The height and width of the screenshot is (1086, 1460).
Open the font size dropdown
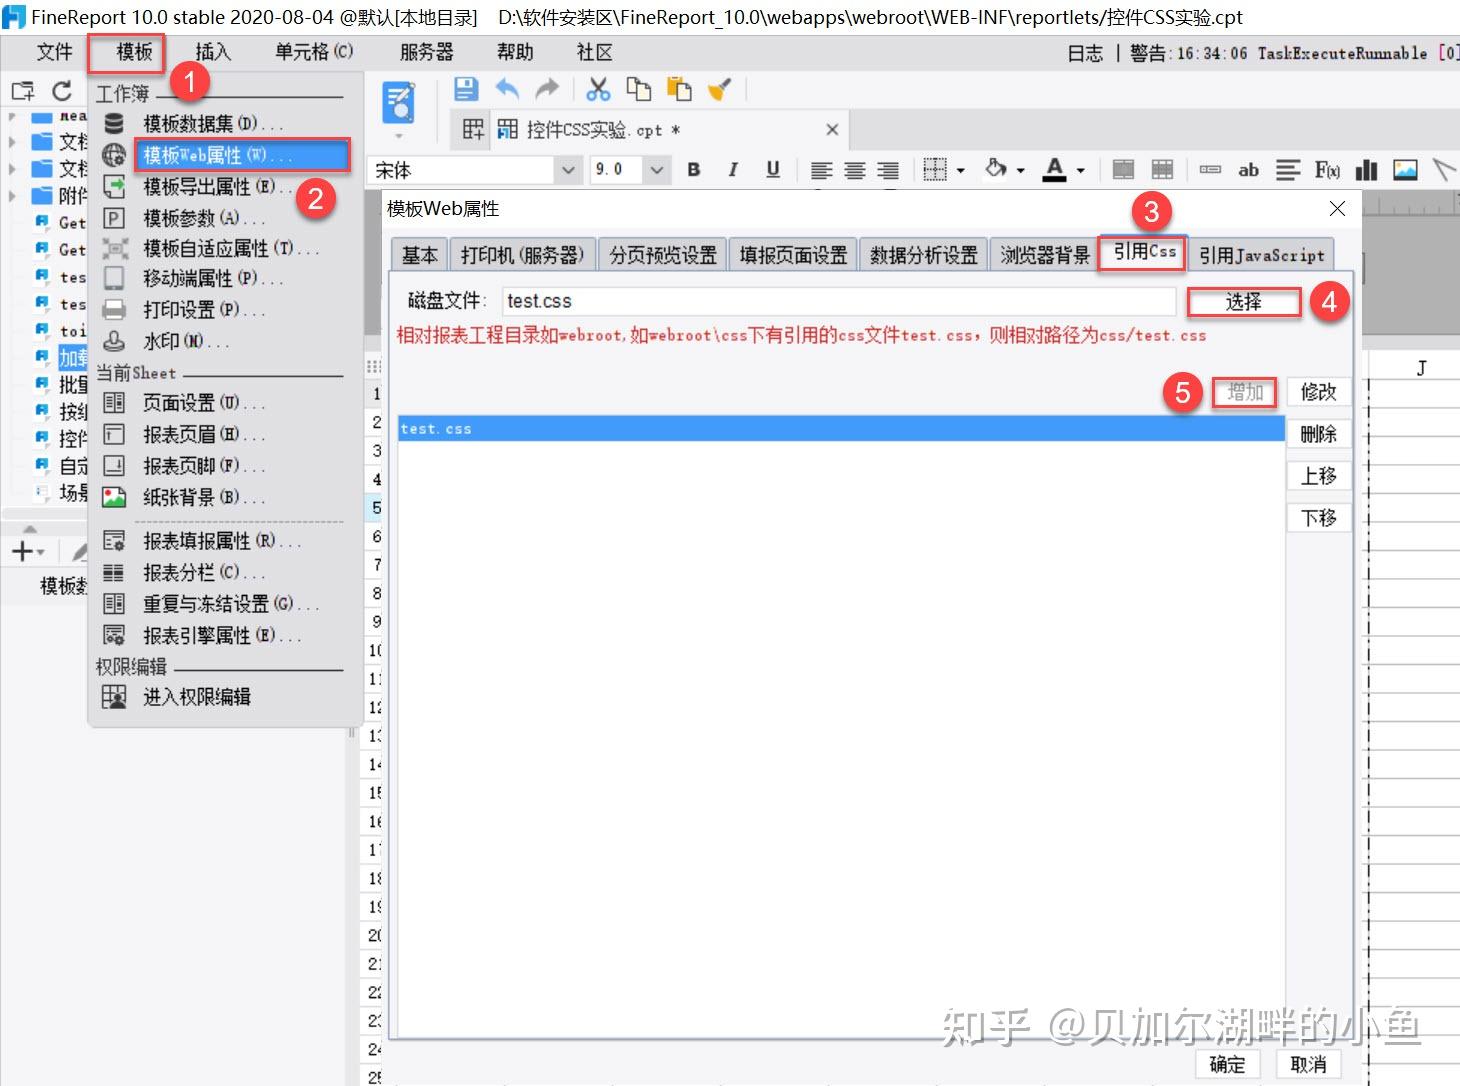657,170
